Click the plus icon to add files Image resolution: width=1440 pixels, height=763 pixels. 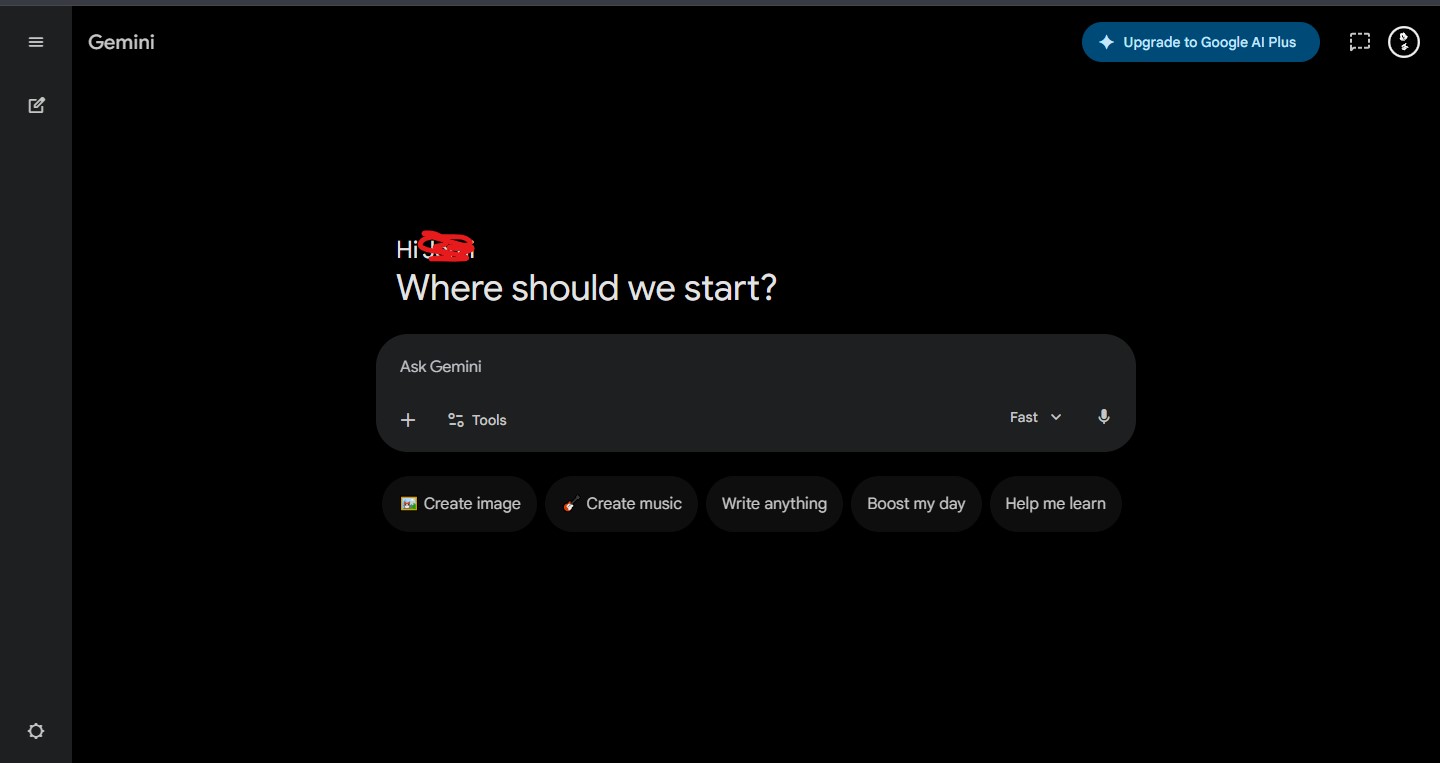click(x=408, y=420)
